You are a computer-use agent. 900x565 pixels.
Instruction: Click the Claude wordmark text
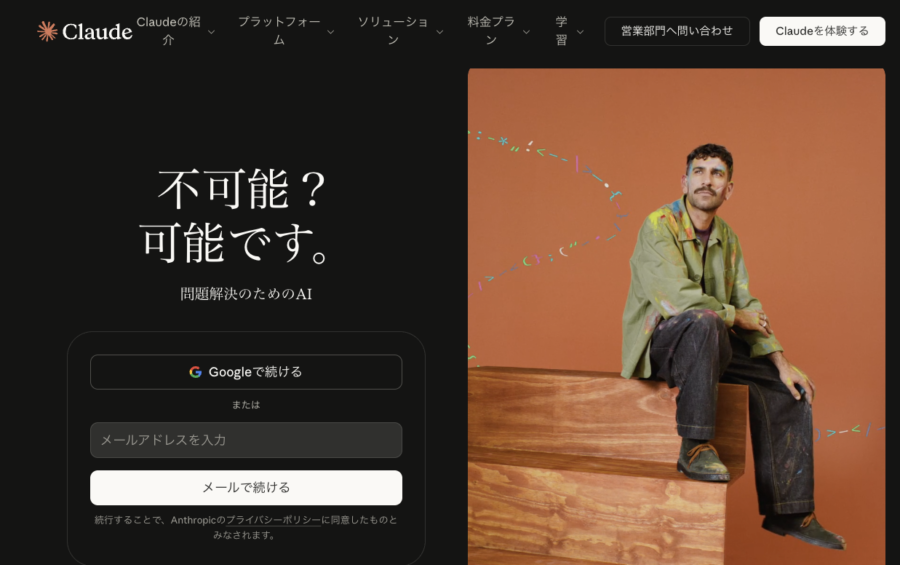click(x=97, y=32)
